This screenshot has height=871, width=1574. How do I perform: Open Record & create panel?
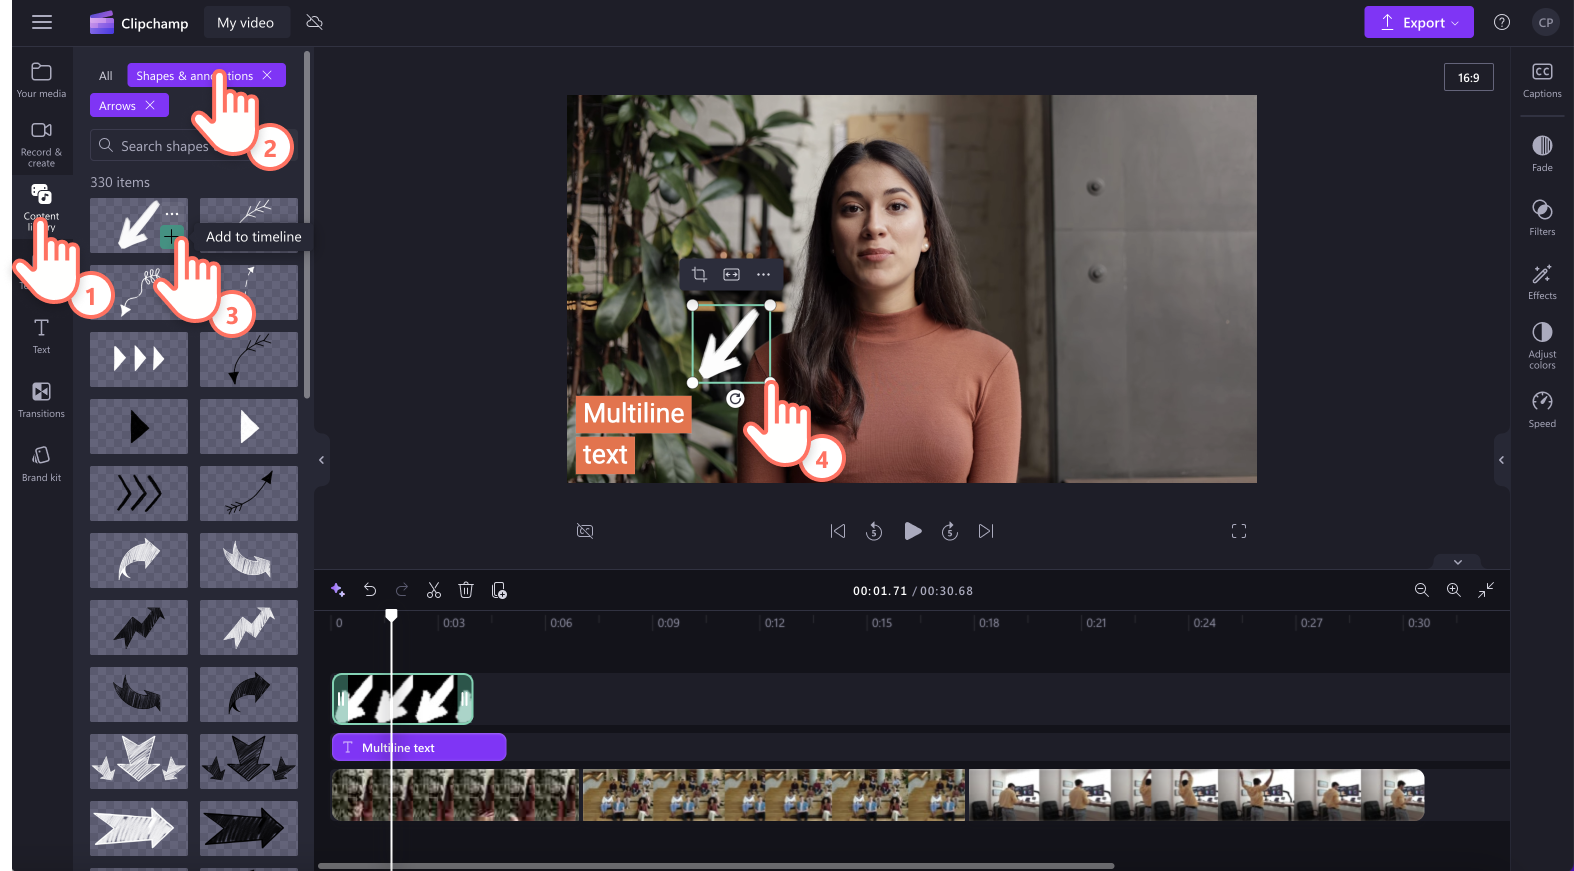click(41, 144)
